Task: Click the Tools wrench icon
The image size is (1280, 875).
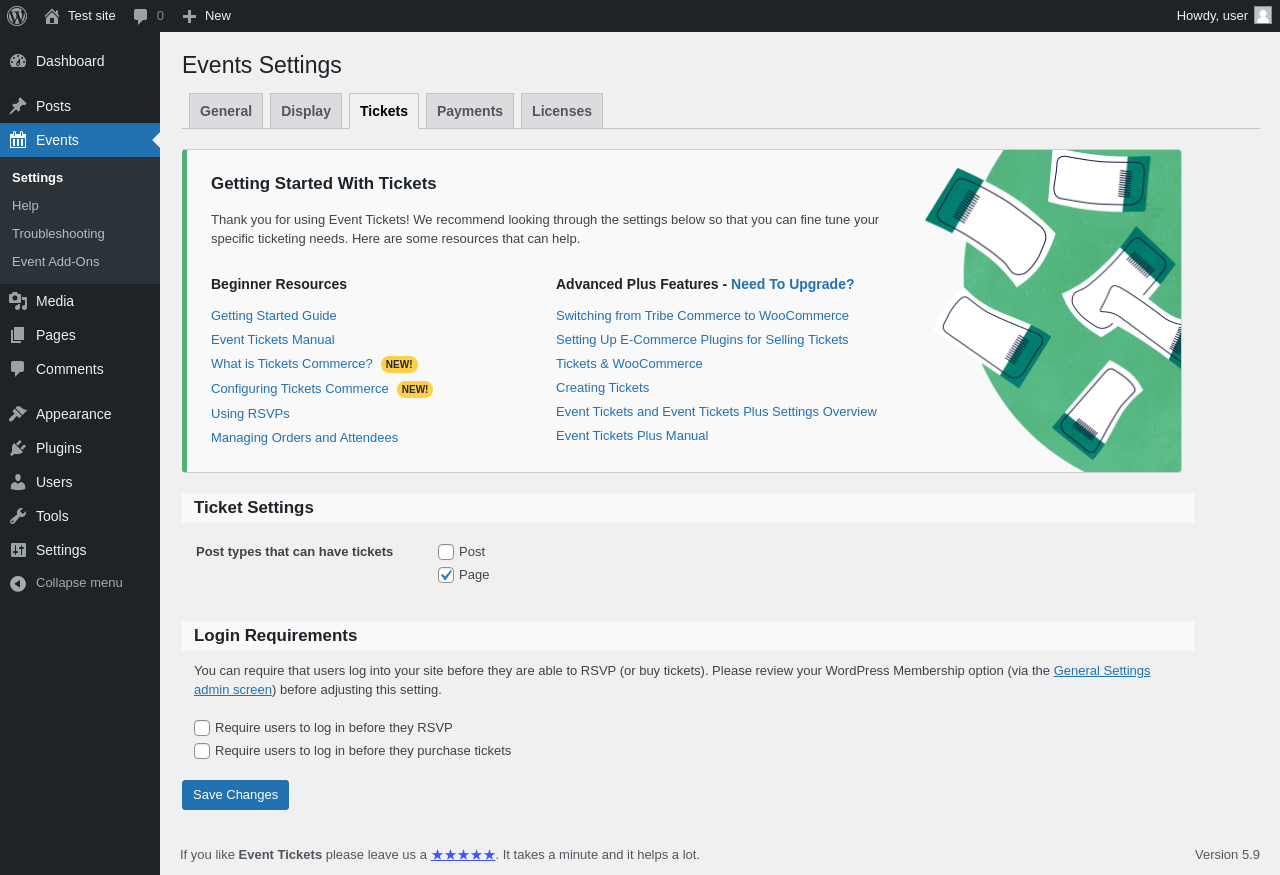Action: click(x=18, y=516)
